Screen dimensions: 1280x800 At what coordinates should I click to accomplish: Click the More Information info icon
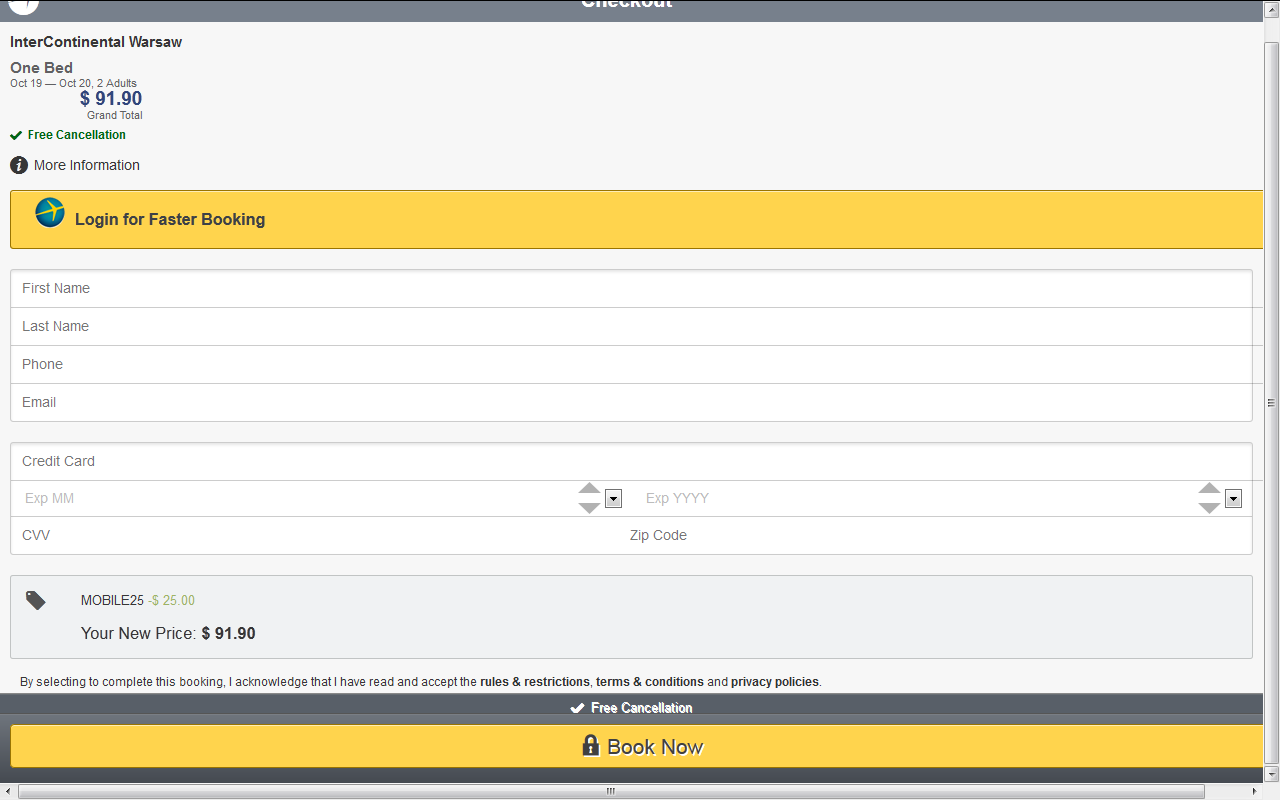(19, 165)
